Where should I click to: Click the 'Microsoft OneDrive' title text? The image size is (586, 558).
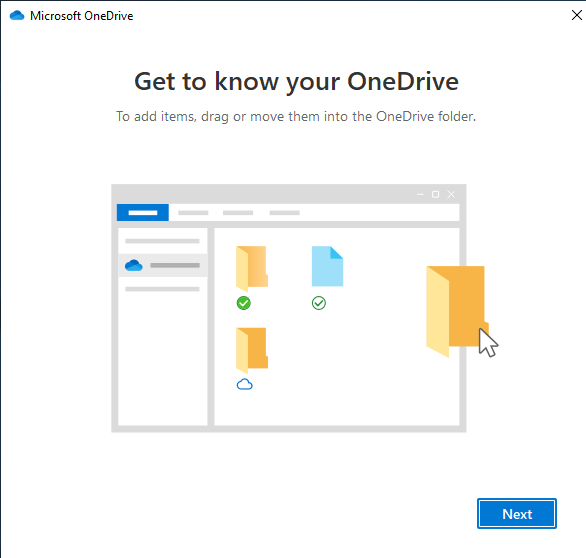pos(81,16)
